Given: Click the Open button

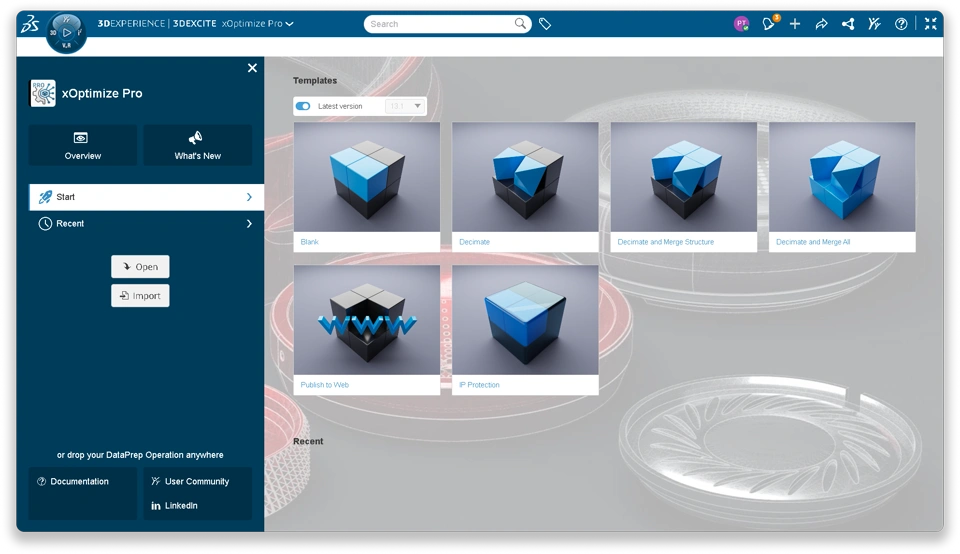Looking at the screenshot, I should 140,267.
